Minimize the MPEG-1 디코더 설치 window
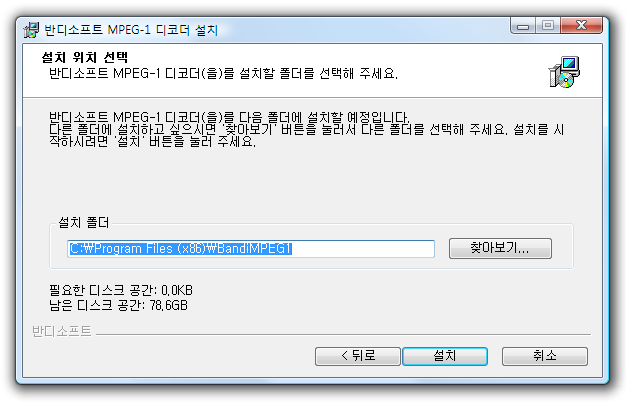This screenshot has height=402, width=626. tap(523, 26)
